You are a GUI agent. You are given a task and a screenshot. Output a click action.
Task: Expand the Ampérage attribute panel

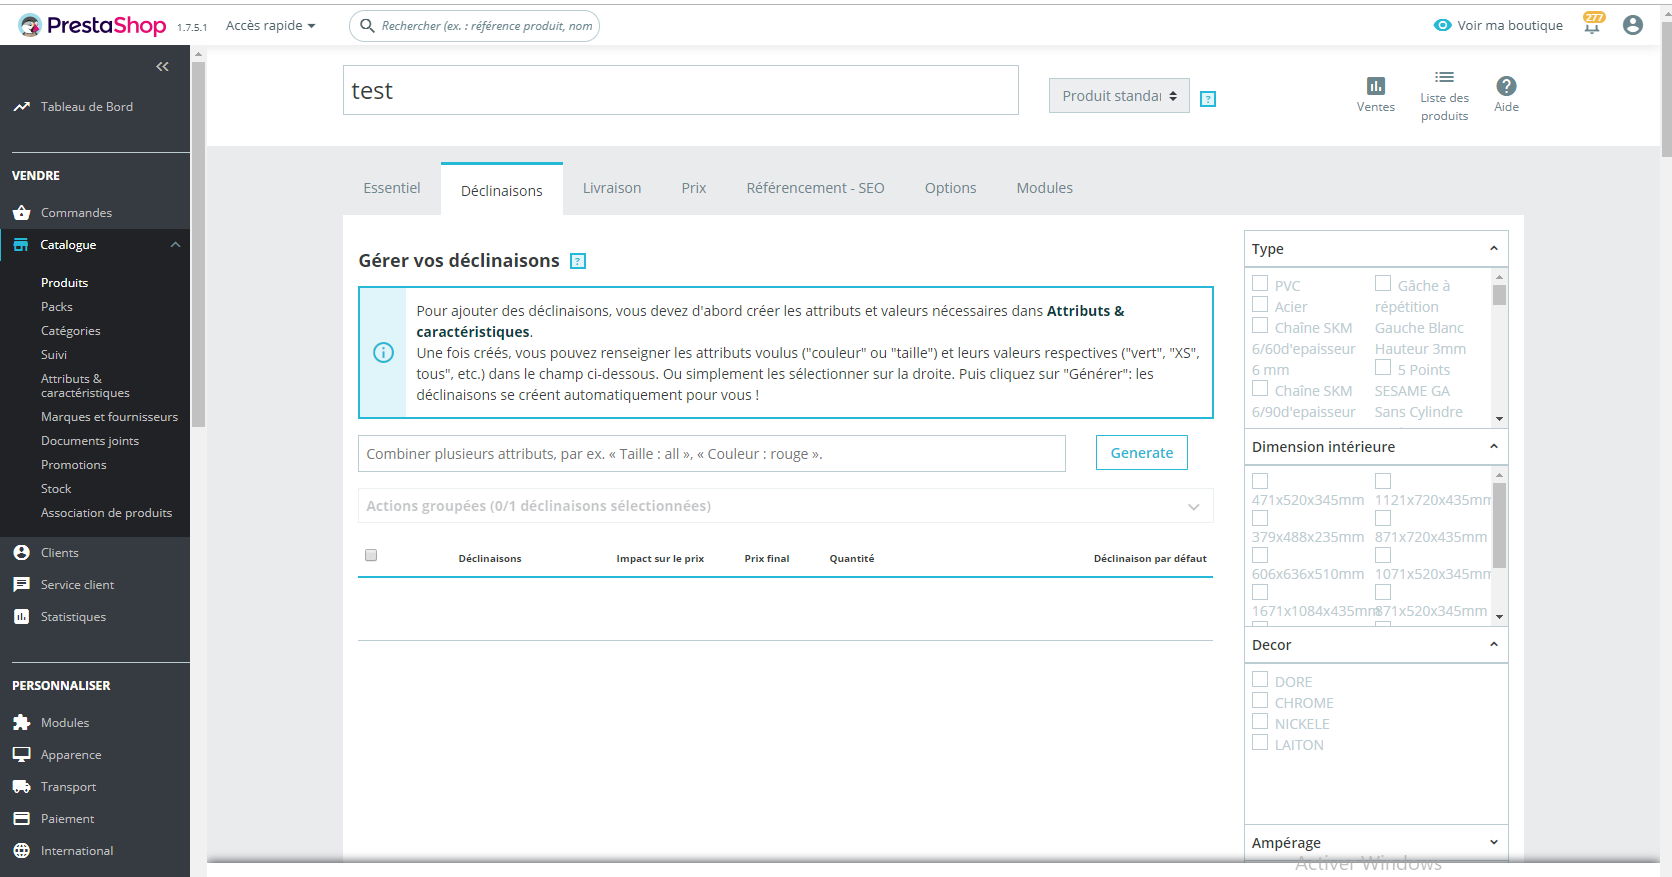[1494, 843]
